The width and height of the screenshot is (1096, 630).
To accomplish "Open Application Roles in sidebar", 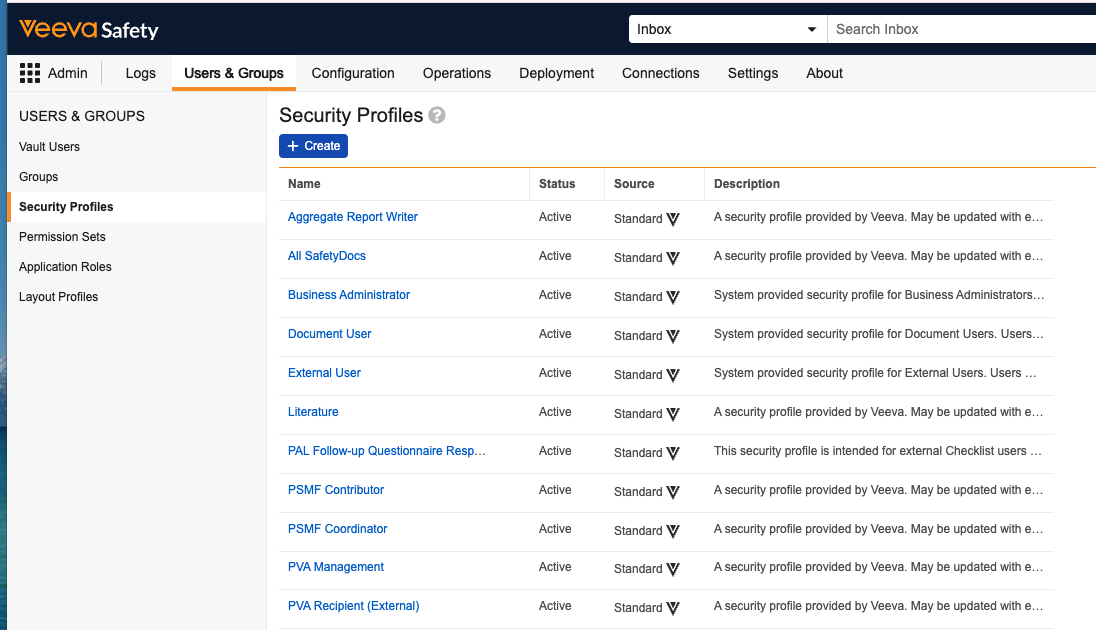I will tap(65, 267).
